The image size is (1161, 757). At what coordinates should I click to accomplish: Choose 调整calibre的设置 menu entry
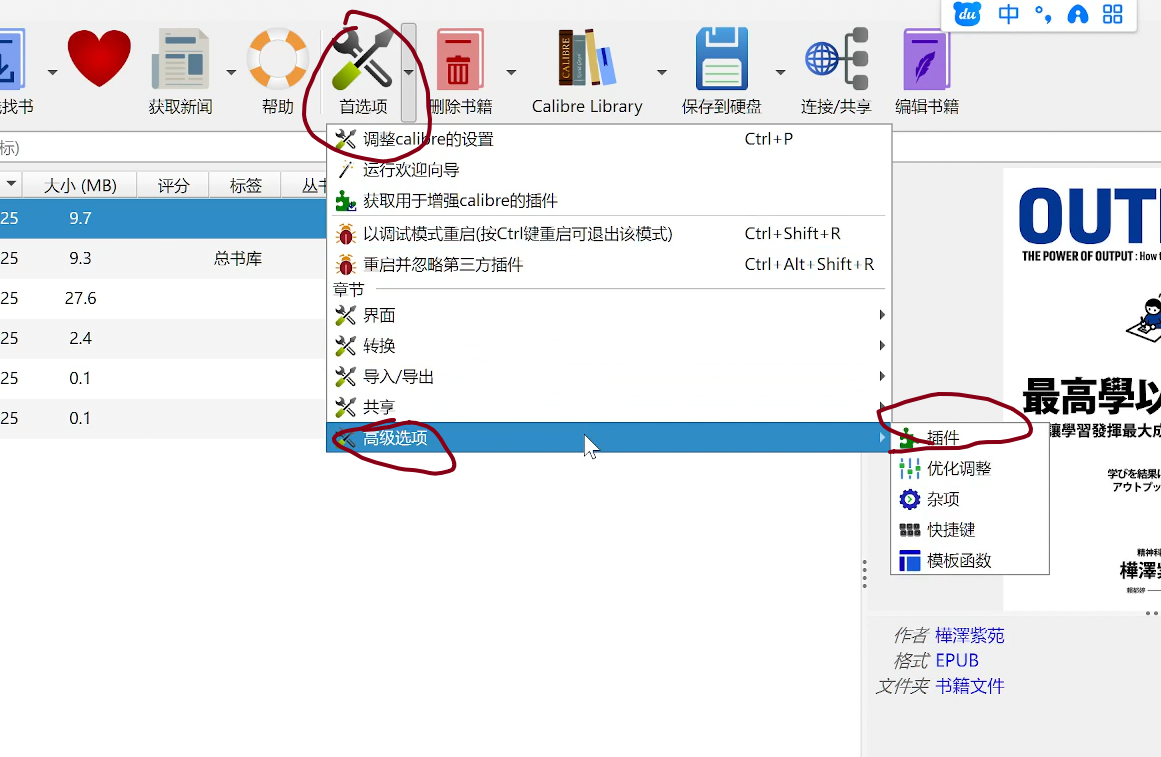click(428, 139)
